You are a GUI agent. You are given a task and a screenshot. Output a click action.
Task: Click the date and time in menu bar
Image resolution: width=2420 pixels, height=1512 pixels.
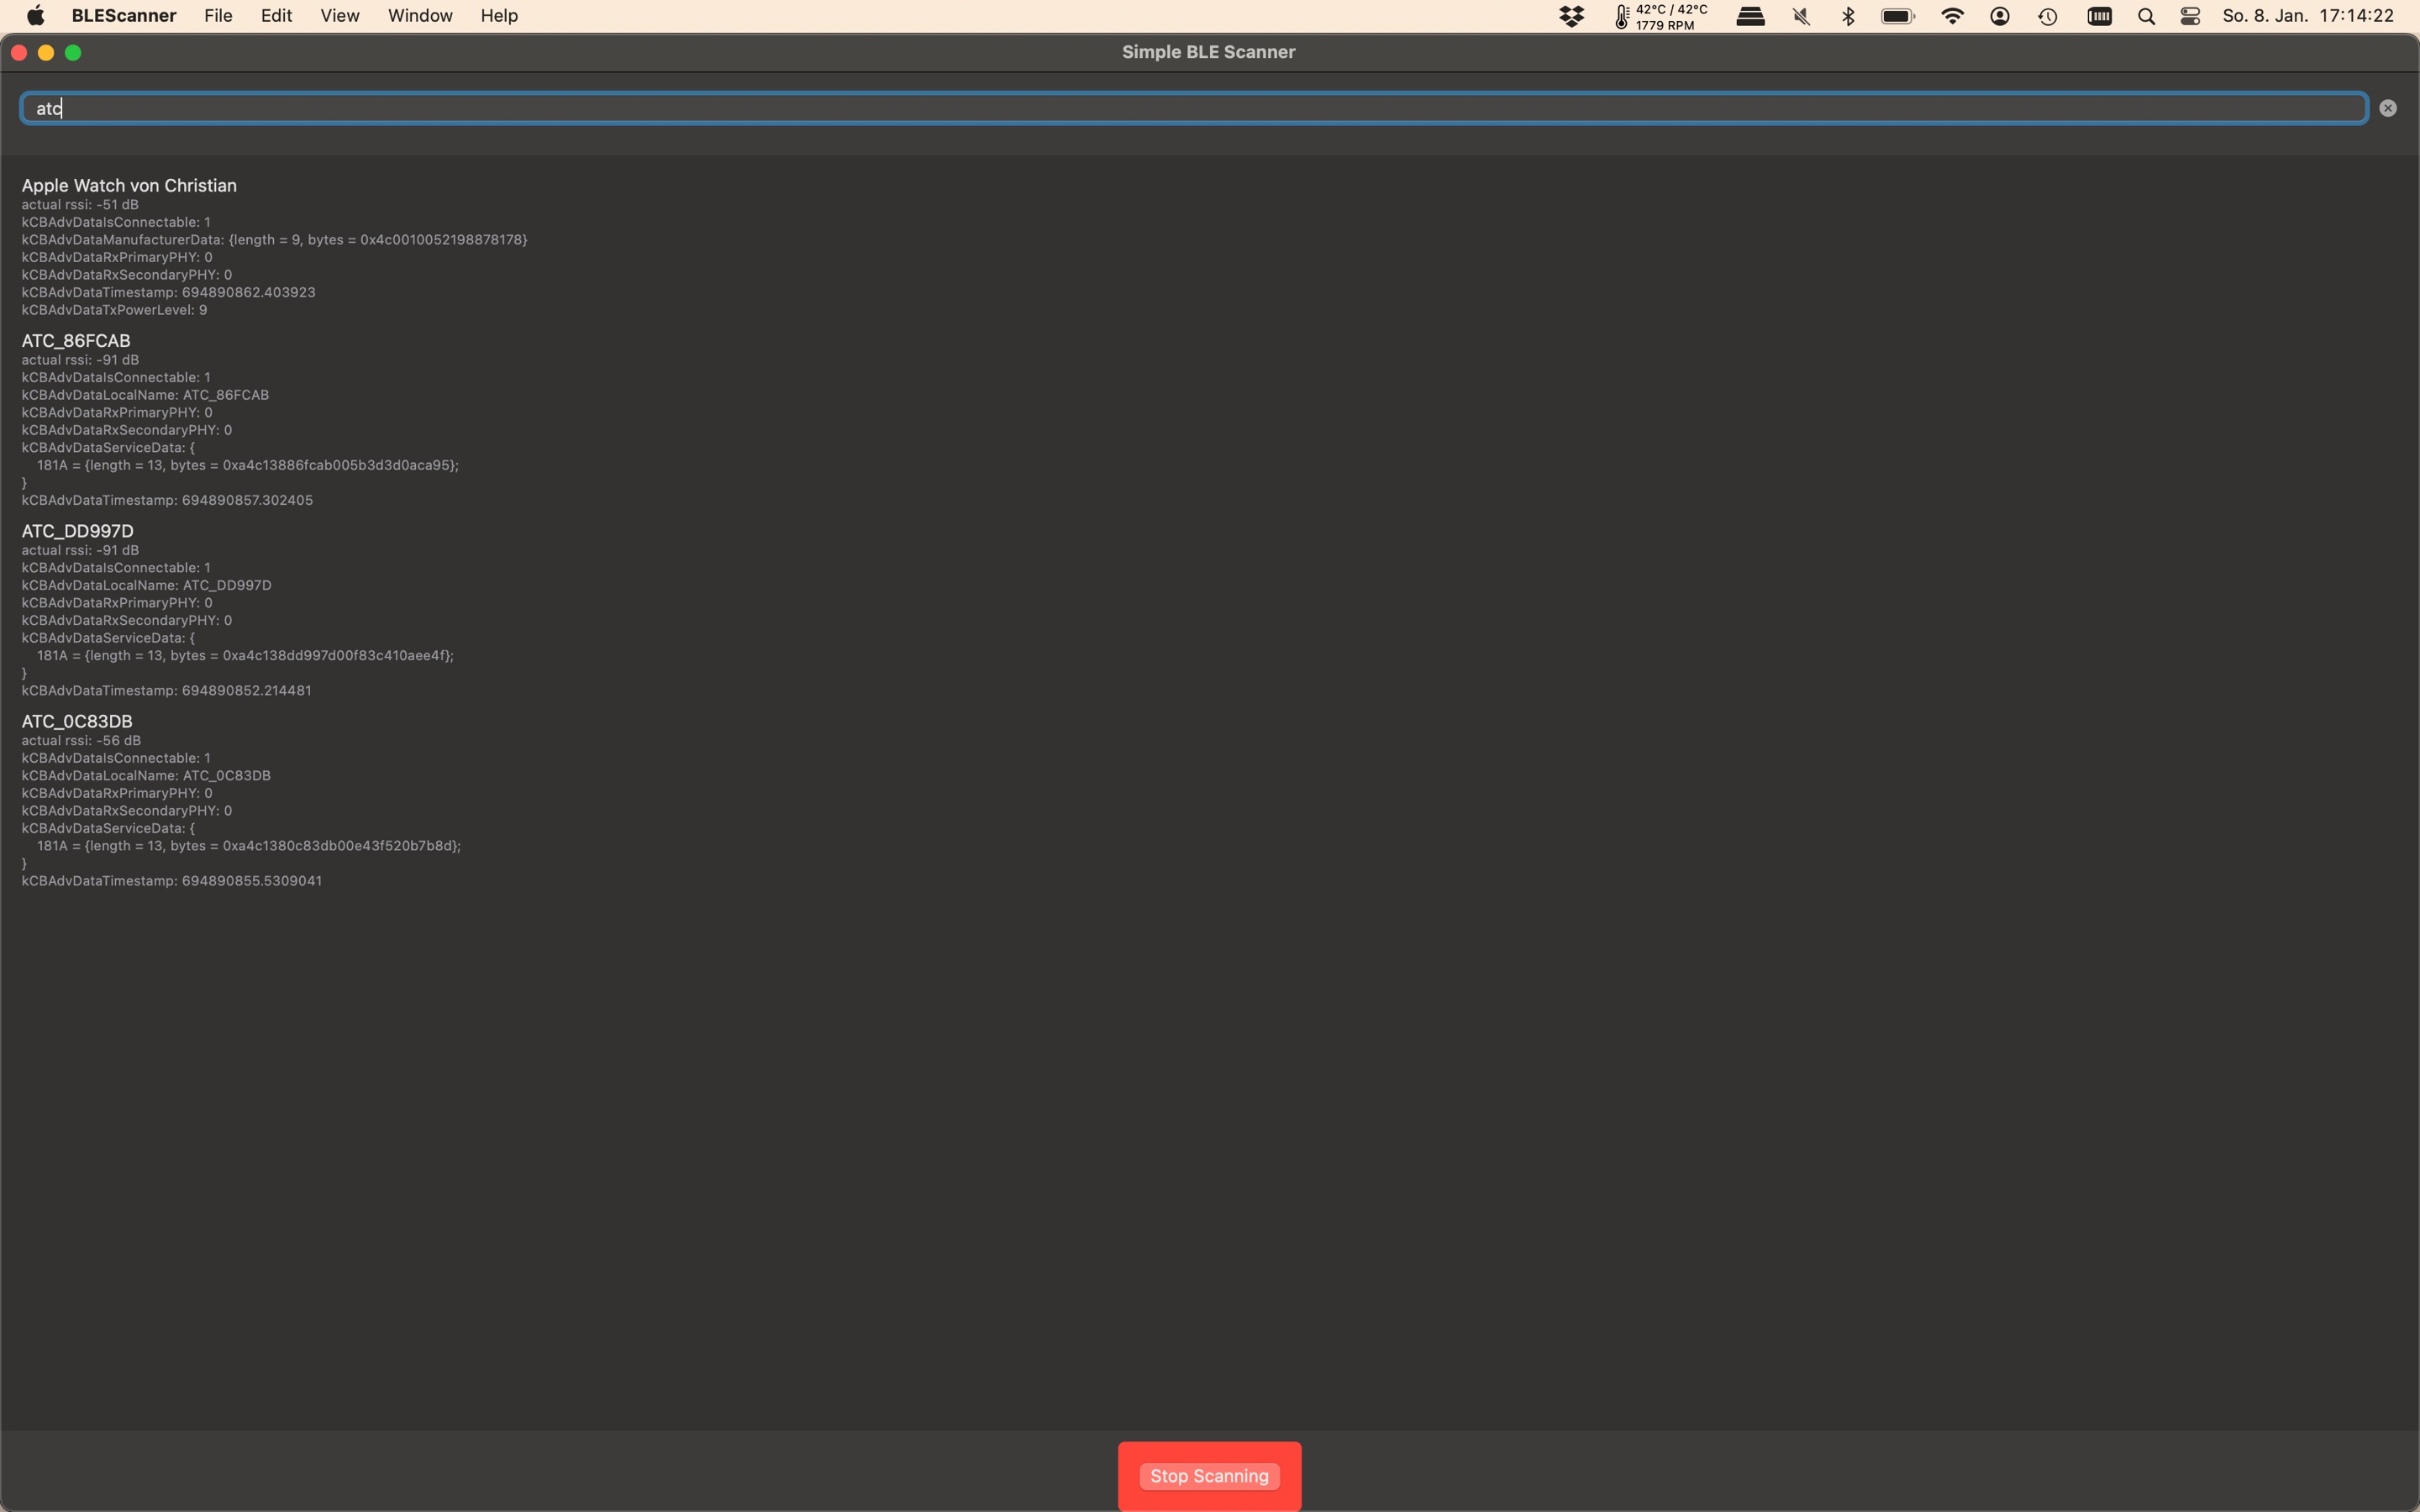click(x=2308, y=16)
